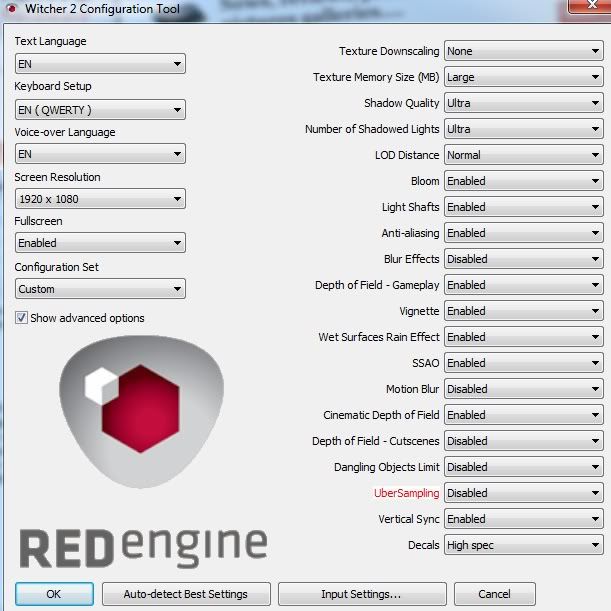Open the Keyboard Setup dropdown
The width and height of the screenshot is (611, 611).
point(100,109)
